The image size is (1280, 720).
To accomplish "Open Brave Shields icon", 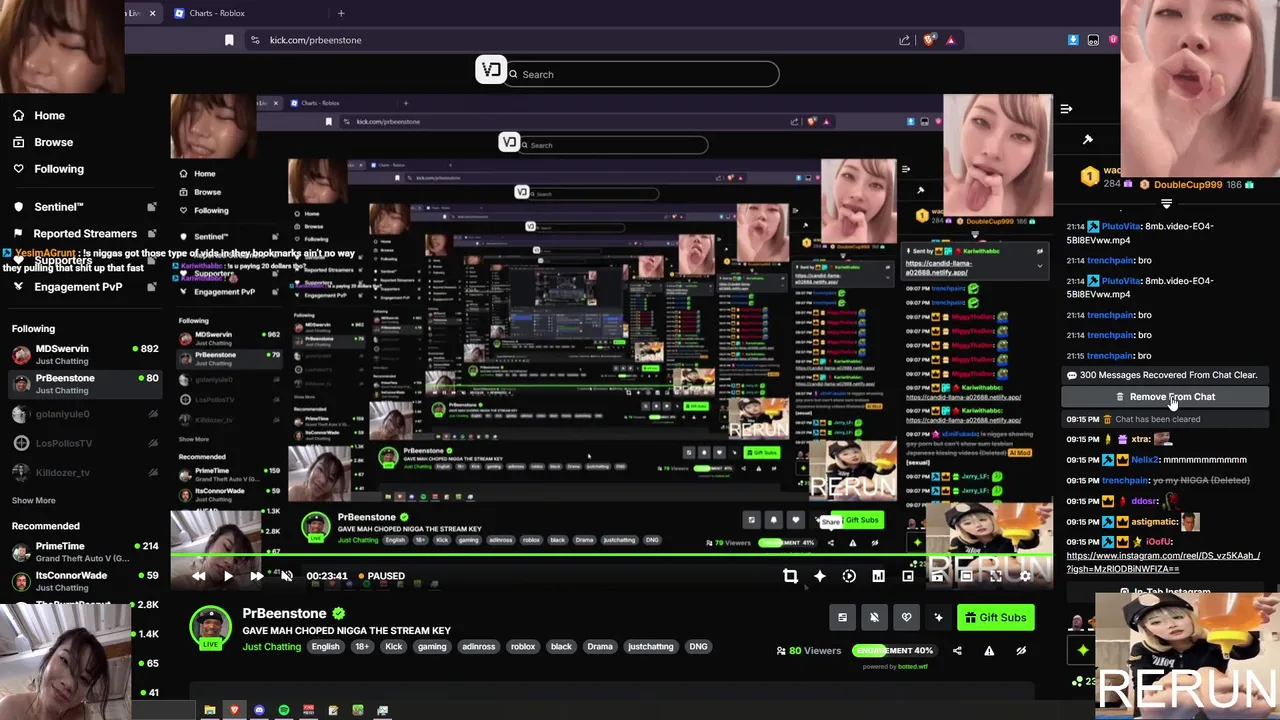I will pyautogui.click(x=929, y=40).
